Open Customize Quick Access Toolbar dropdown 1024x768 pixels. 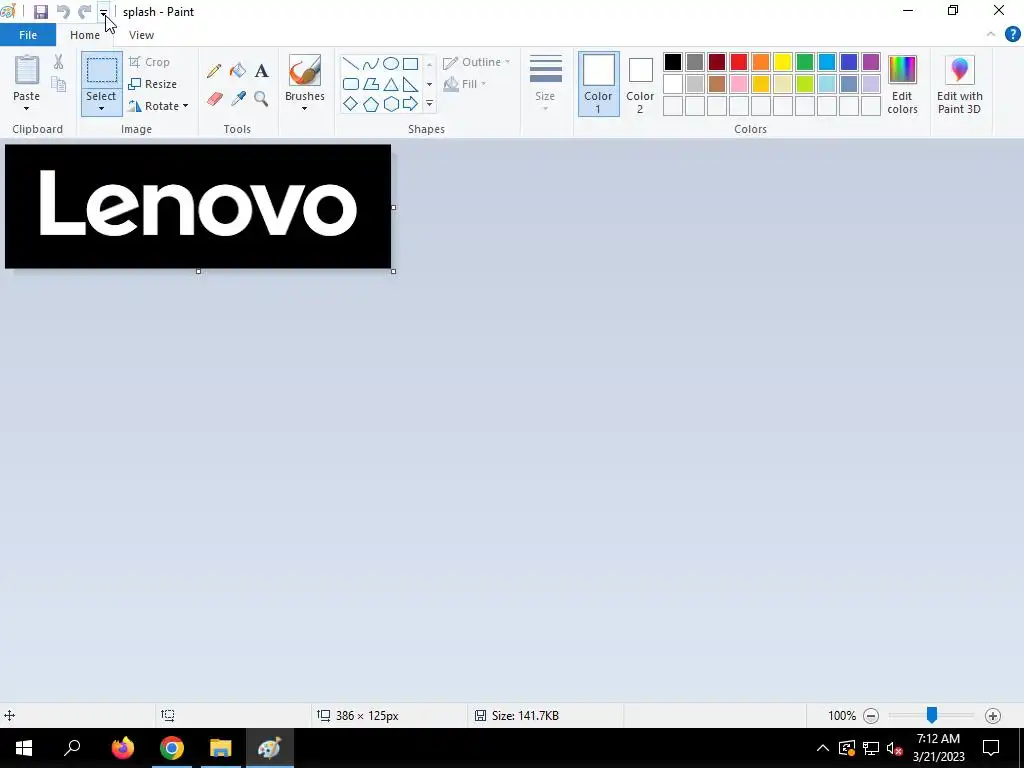[103, 12]
